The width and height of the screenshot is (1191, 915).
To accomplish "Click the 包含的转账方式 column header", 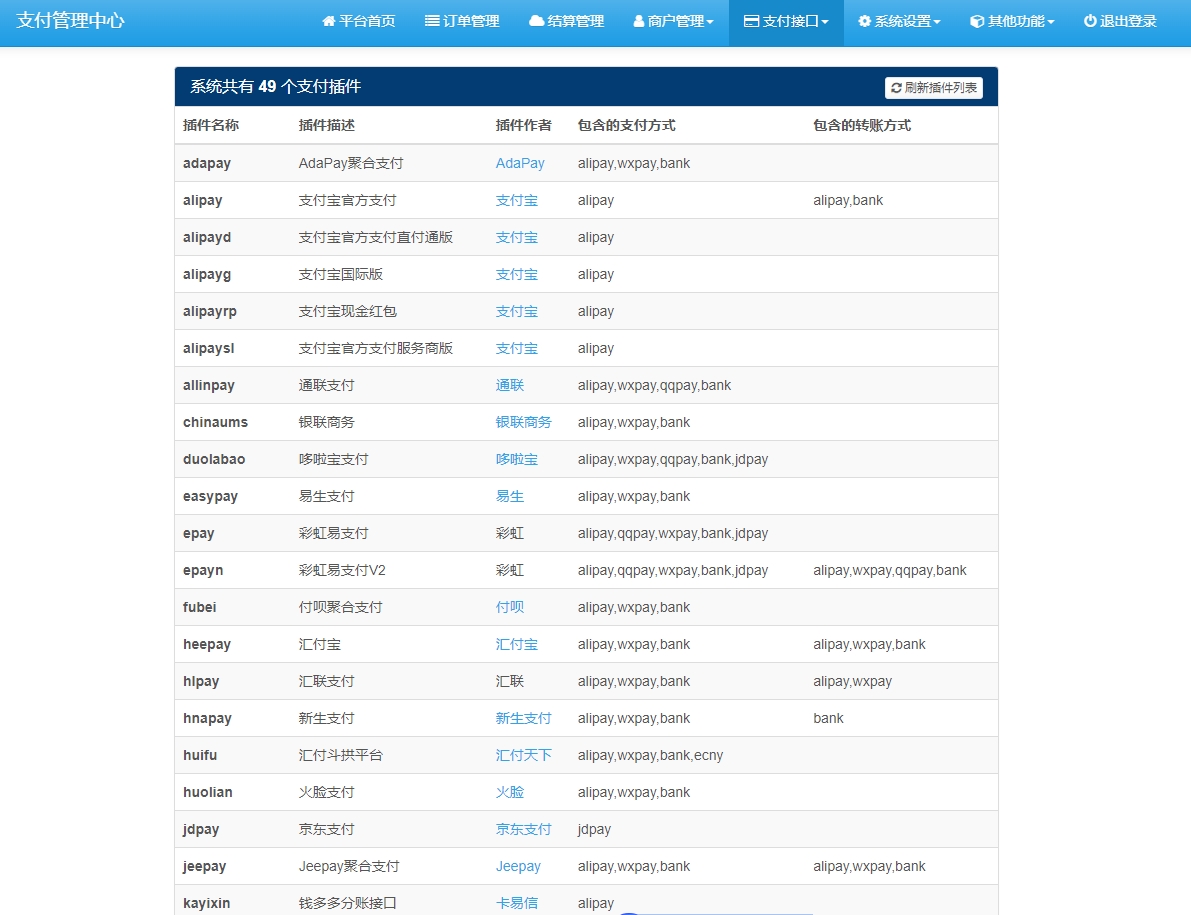I will (x=862, y=125).
